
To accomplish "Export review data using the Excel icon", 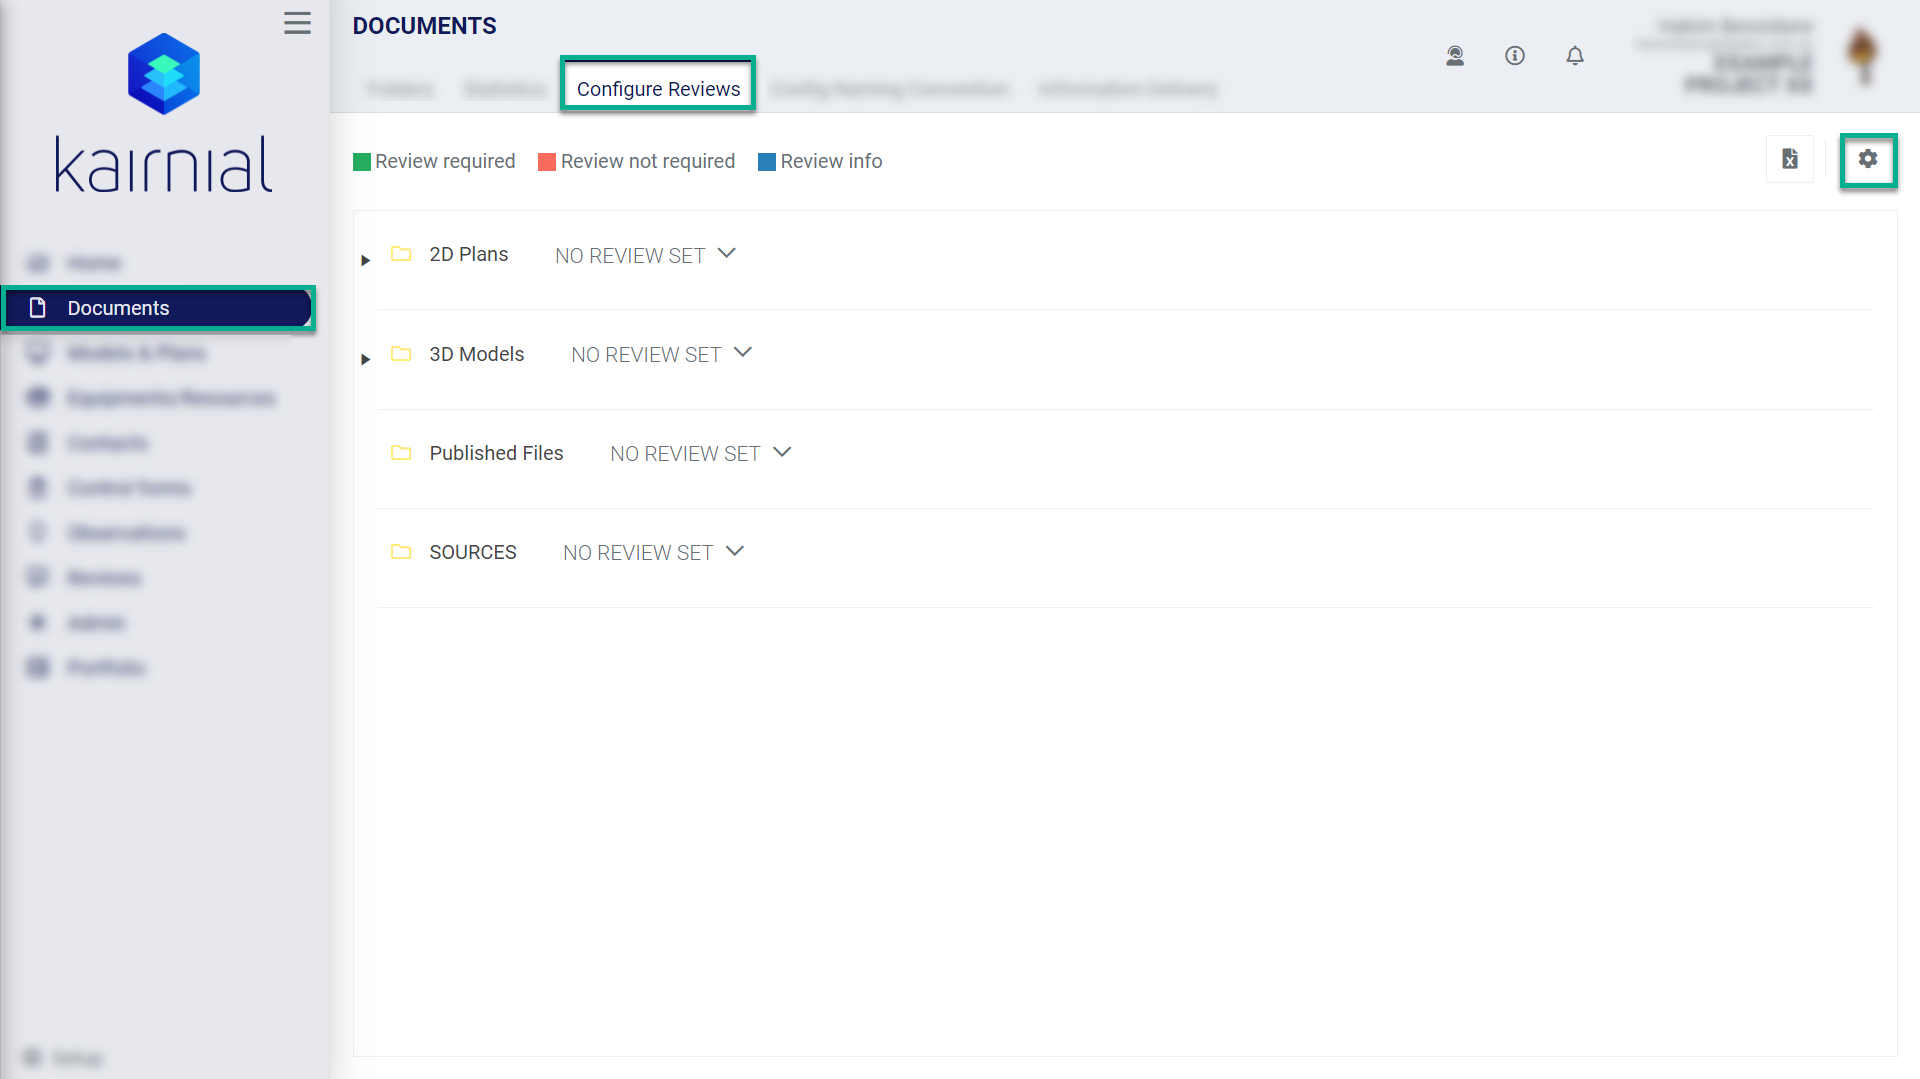I will [1790, 159].
